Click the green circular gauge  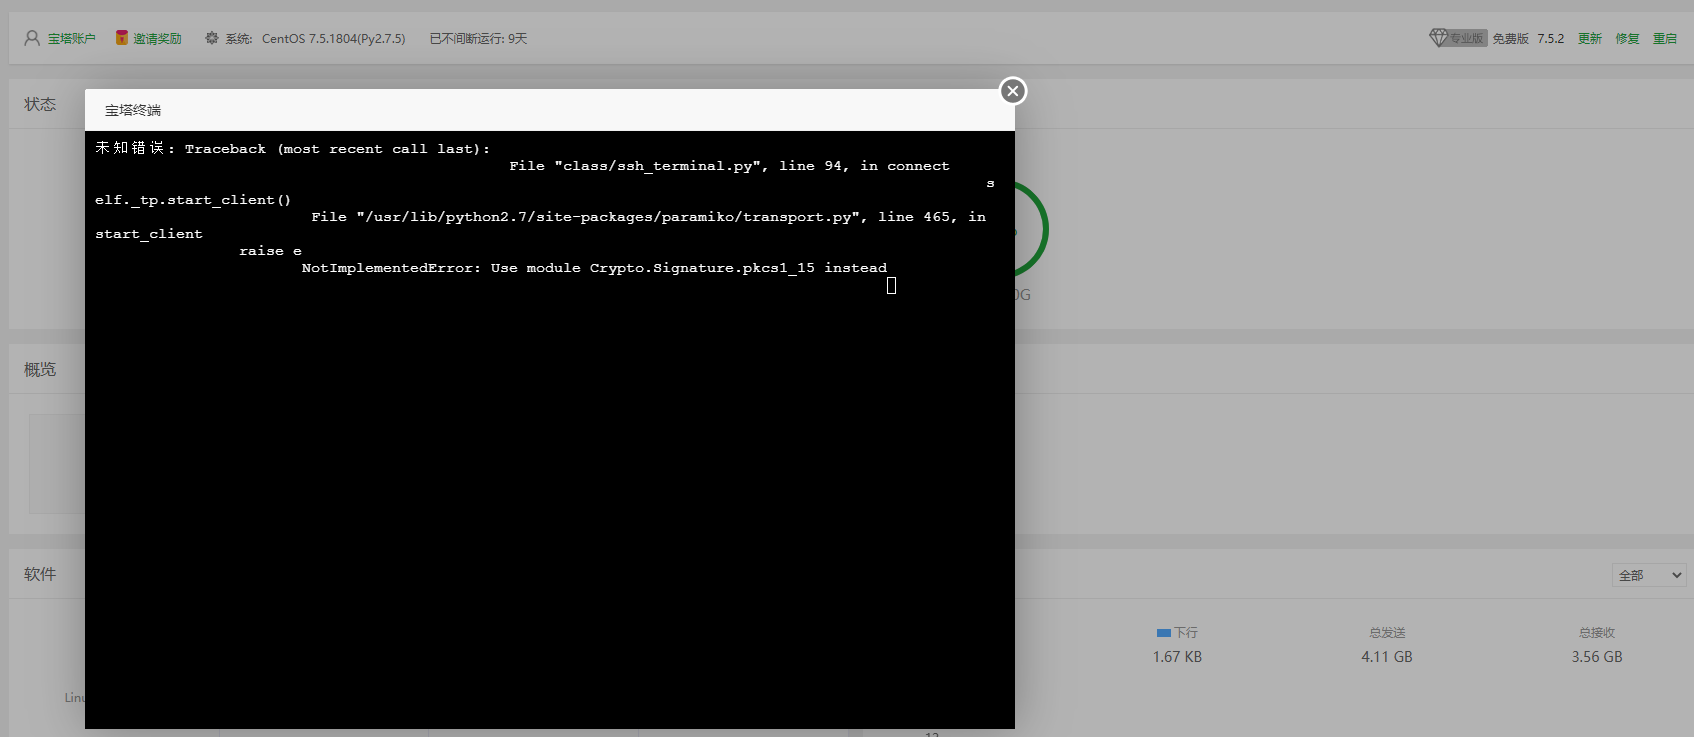[x=1030, y=230]
